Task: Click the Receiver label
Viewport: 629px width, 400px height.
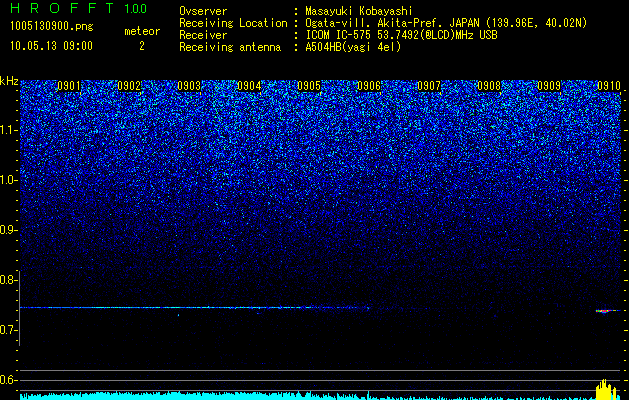Action: tap(203, 35)
